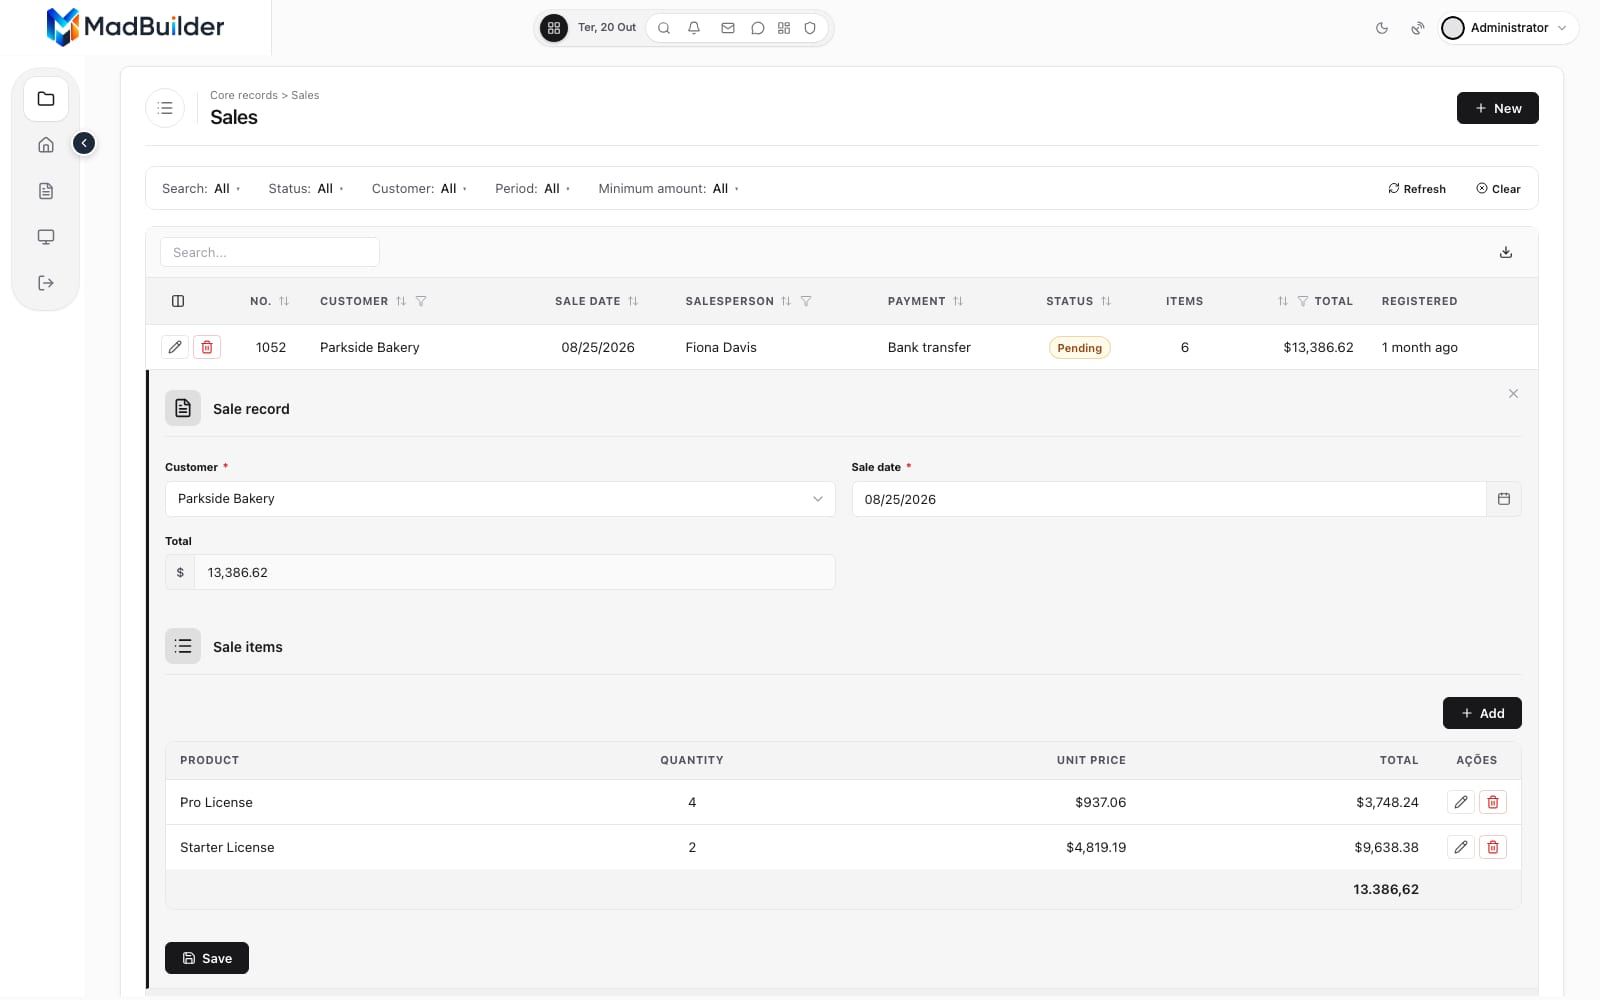The height and width of the screenshot is (1000, 1600).
Task: Open notifications bell icon
Action: click(694, 28)
